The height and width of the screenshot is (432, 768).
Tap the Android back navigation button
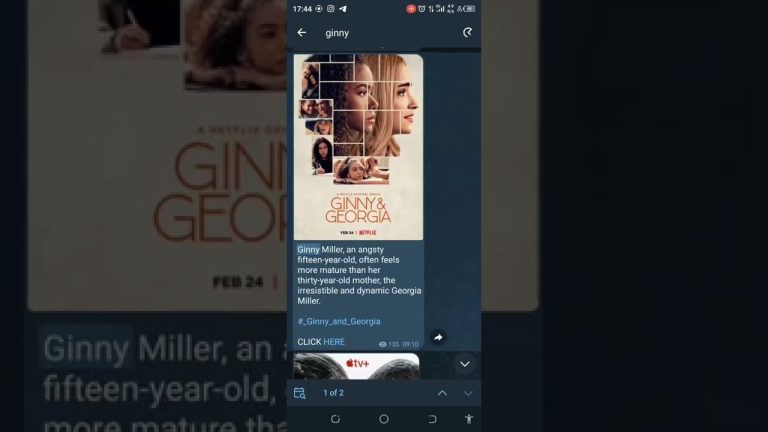(432, 419)
